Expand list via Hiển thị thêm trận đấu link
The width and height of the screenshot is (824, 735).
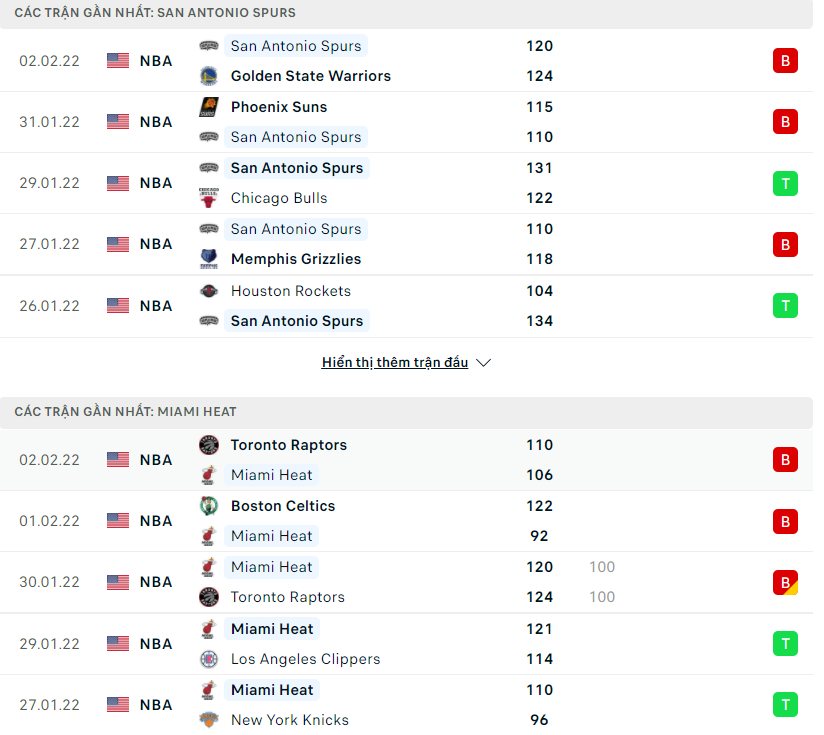coord(395,363)
